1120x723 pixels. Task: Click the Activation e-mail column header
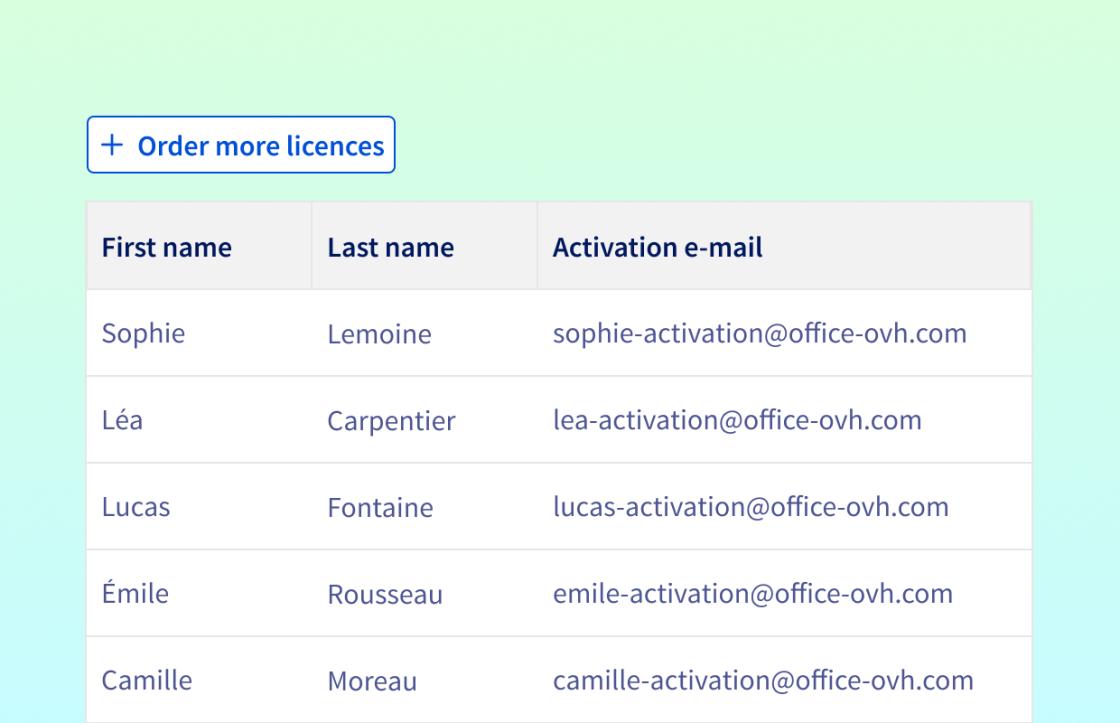tap(657, 247)
